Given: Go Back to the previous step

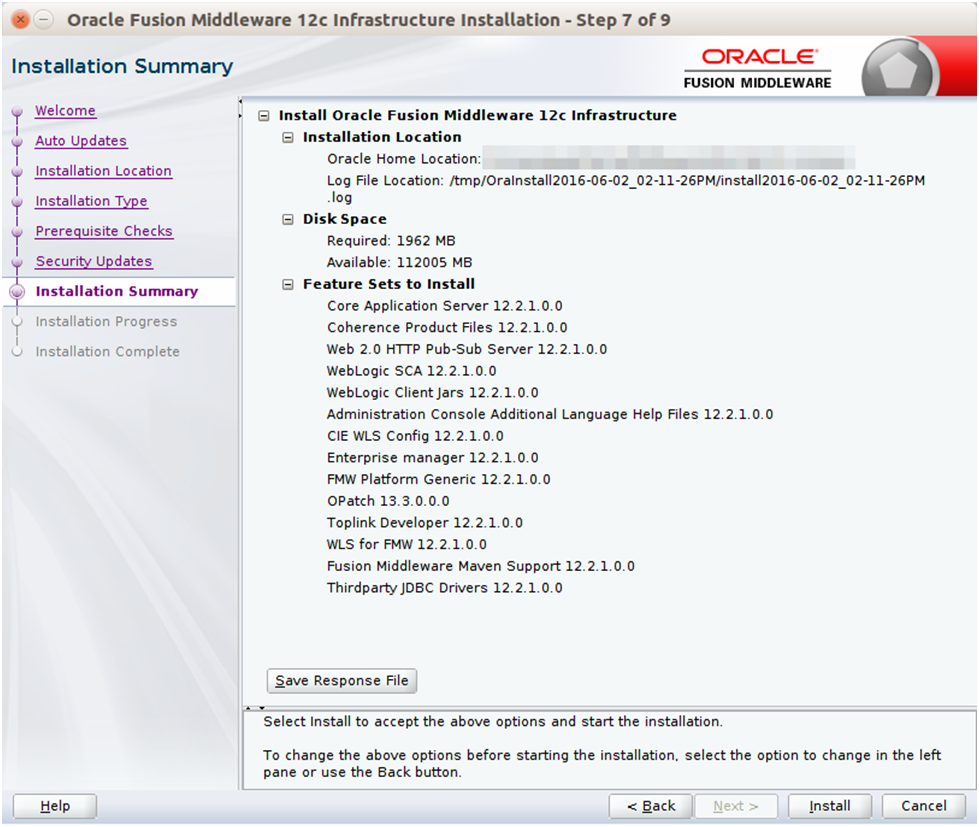Looking at the screenshot, I should 651,806.
